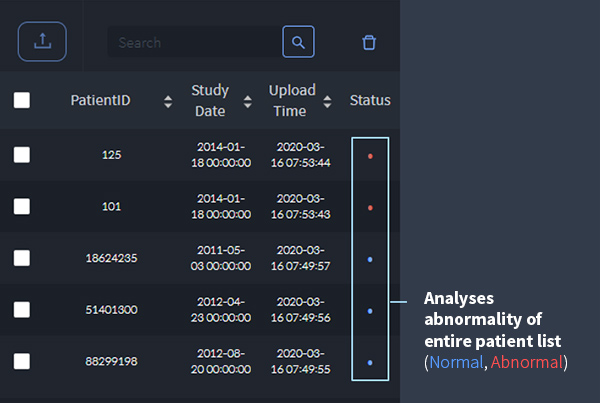Mark checkbox for patient 88299198
The width and height of the screenshot is (600, 403).
(22, 361)
